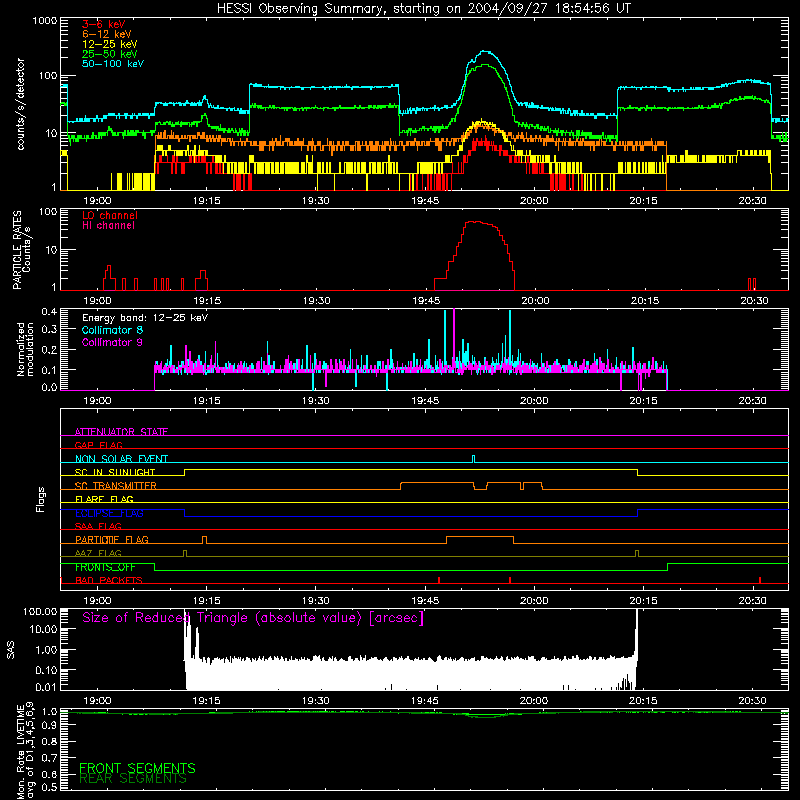The height and width of the screenshot is (800, 800).
Task: Select the Collimator 9 legend label
Action: pos(112,342)
